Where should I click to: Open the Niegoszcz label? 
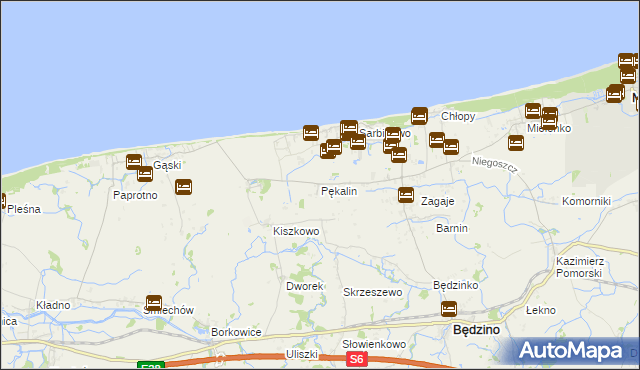pyautogui.click(x=495, y=164)
